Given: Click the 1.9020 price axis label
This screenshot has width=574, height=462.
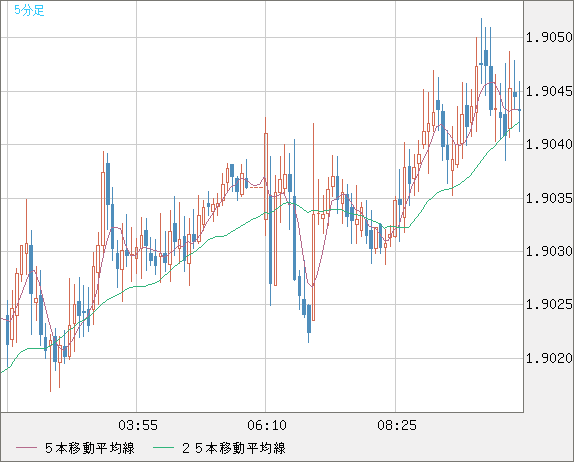Looking at the screenshot, I should pyautogui.click(x=549, y=358).
